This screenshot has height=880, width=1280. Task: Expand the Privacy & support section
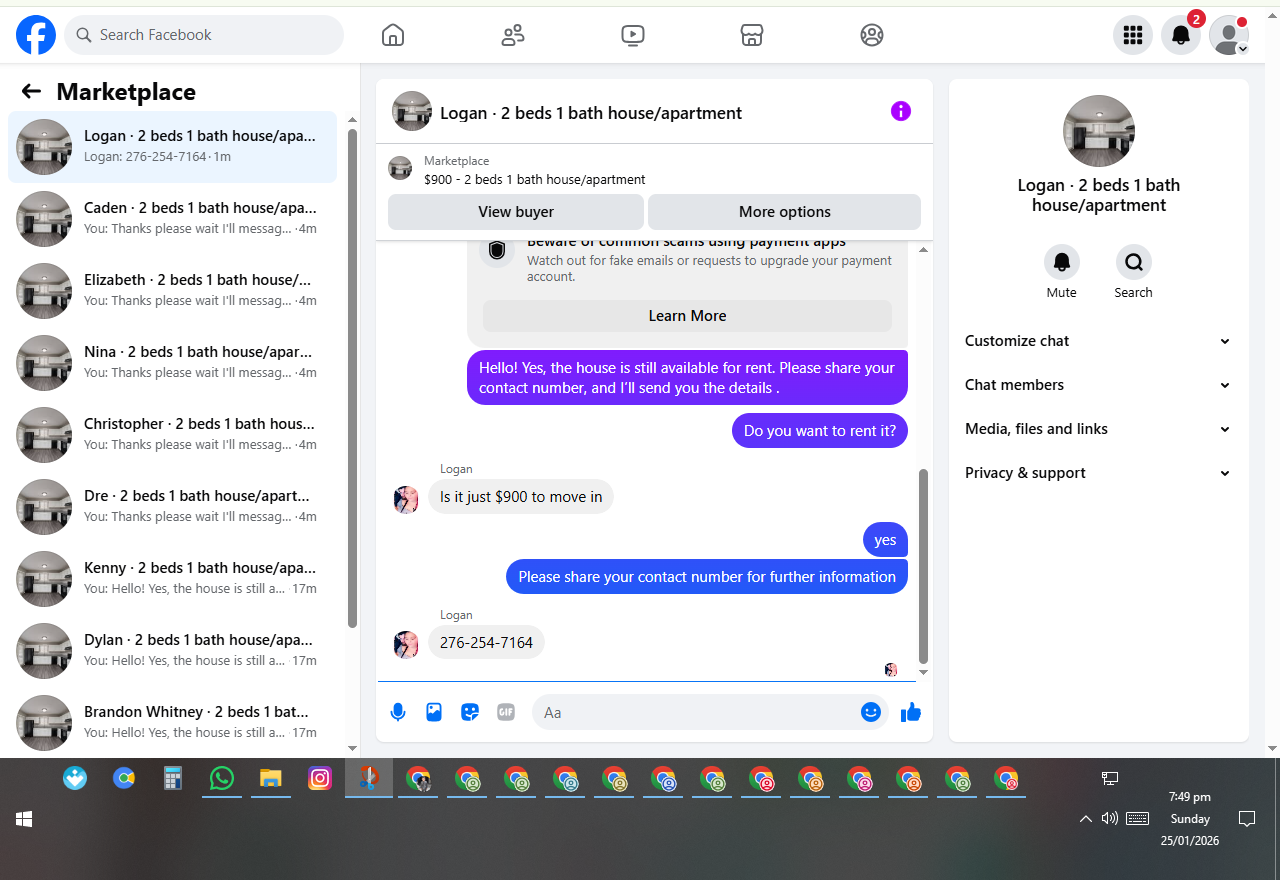1098,473
